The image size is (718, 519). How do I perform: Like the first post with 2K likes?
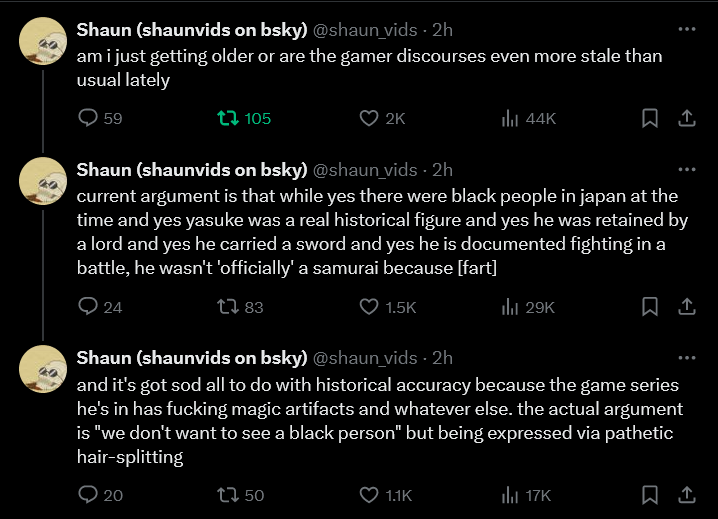pos(369,118)
